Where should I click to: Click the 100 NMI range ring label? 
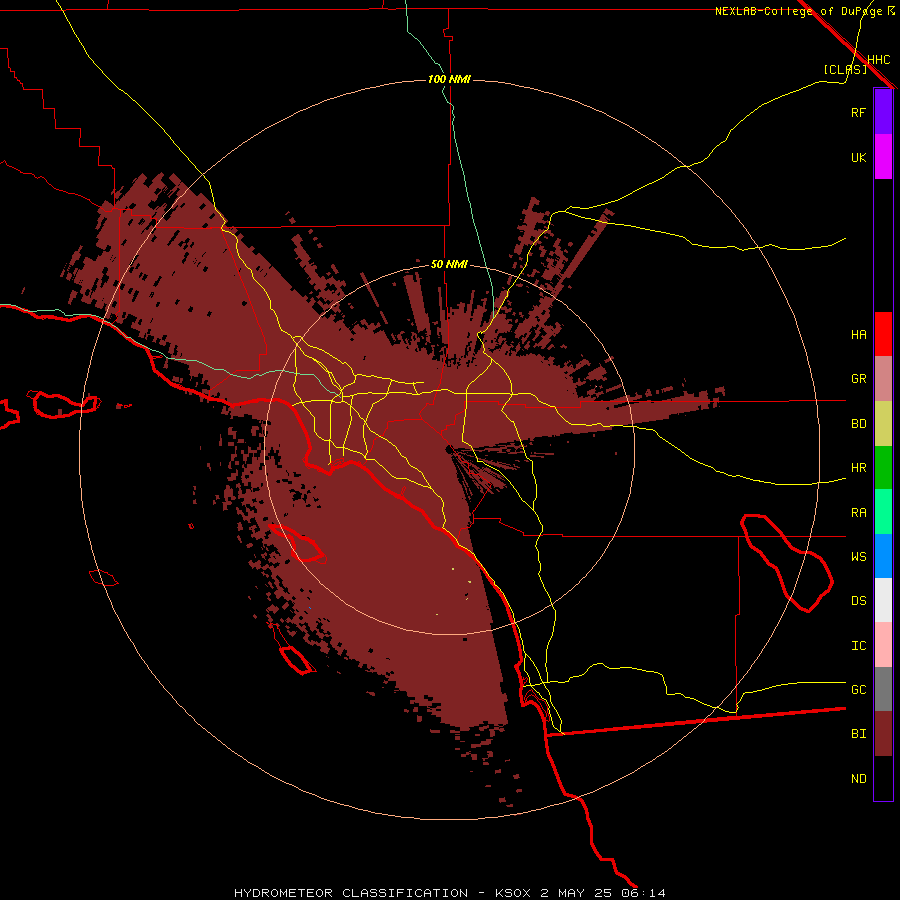[x=449, y=79]
